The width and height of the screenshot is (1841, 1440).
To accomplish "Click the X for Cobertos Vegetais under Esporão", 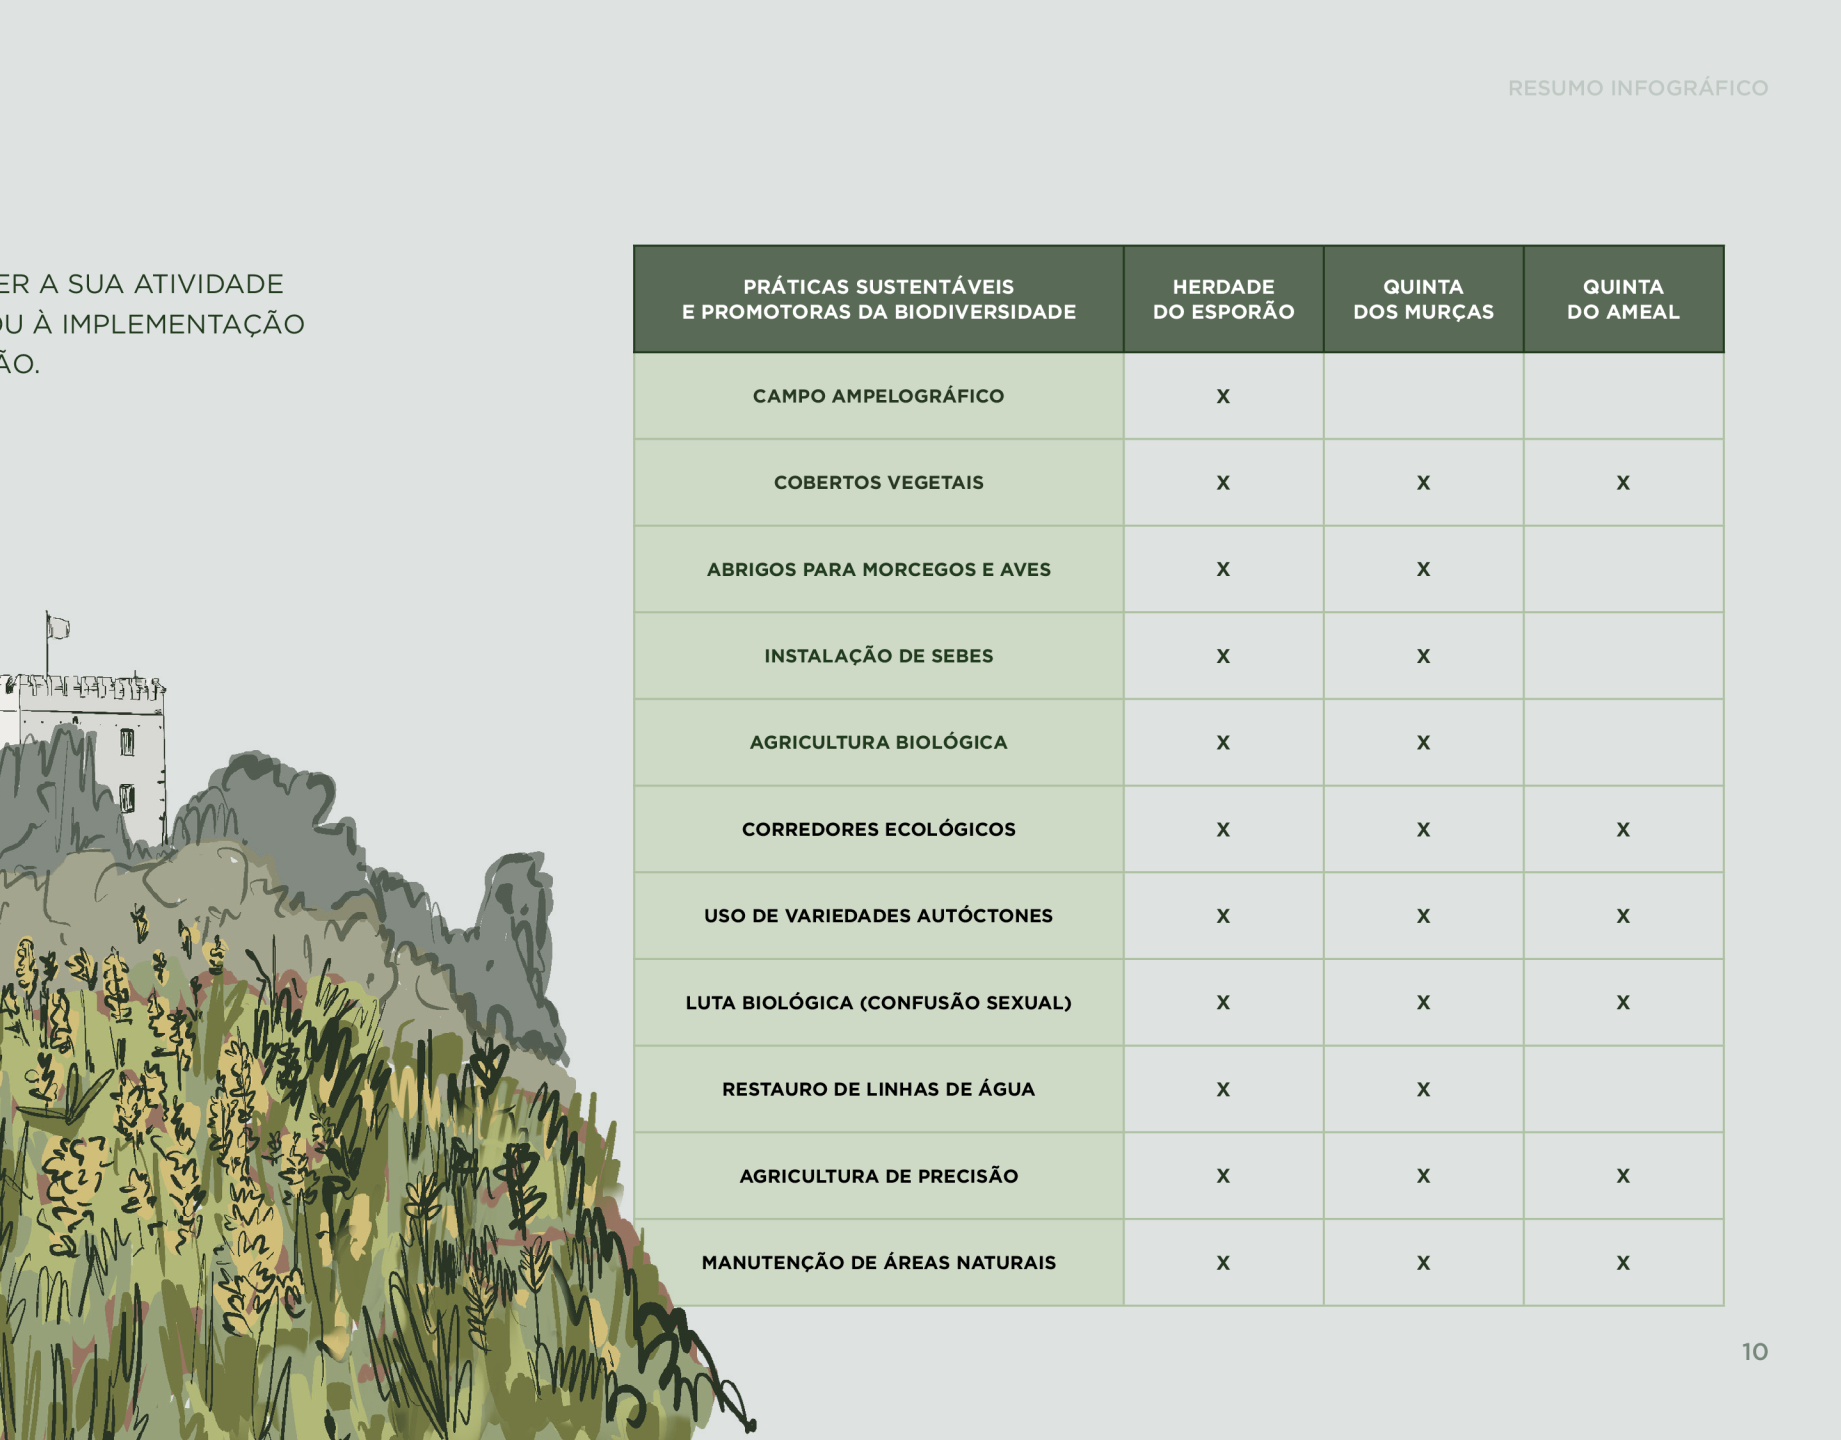I will tap(1223, 483).
